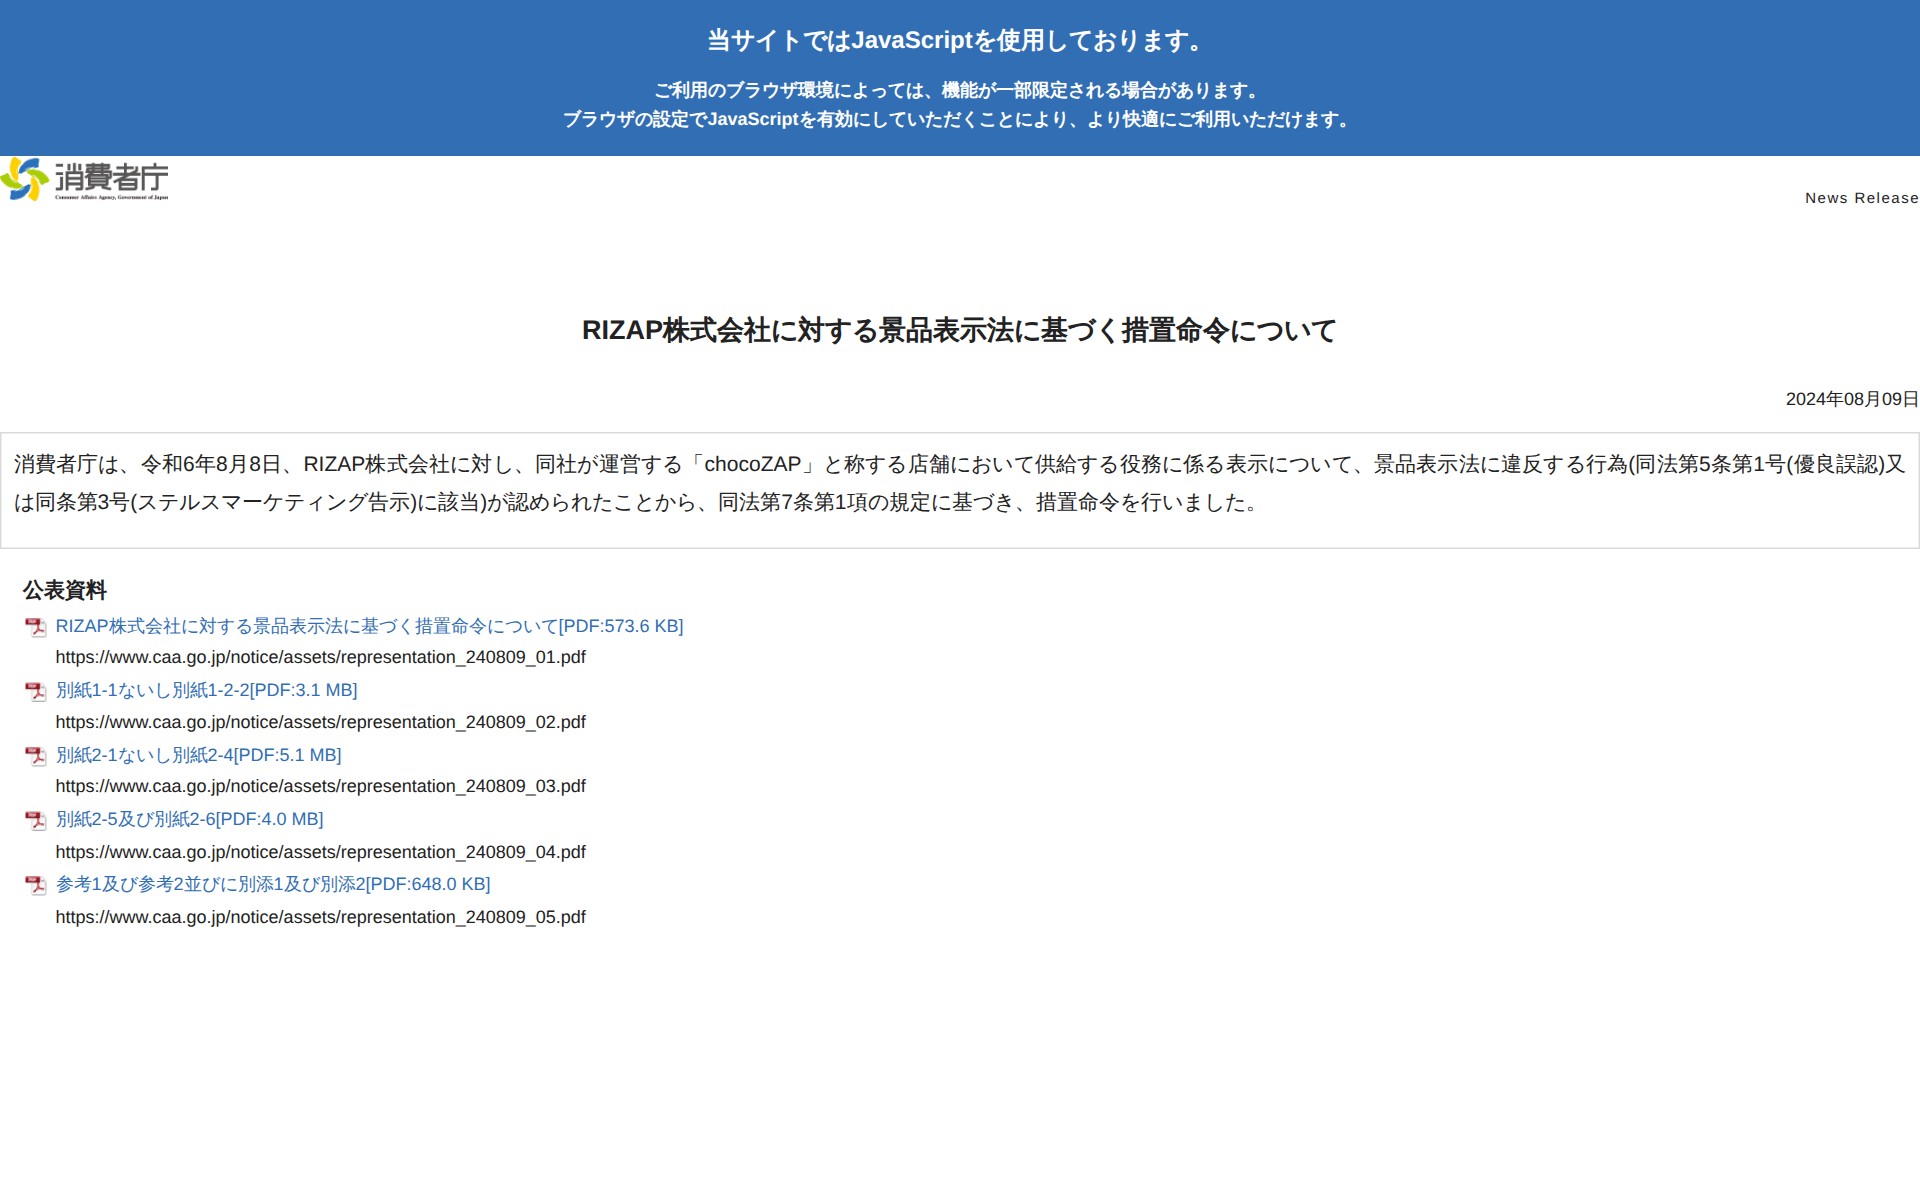Click PDF icon beside 別紙1-1ないし別紙1-2-2
This screenshot has height=1200, width=1920.
pyautogui.click(x=36, y=691)
